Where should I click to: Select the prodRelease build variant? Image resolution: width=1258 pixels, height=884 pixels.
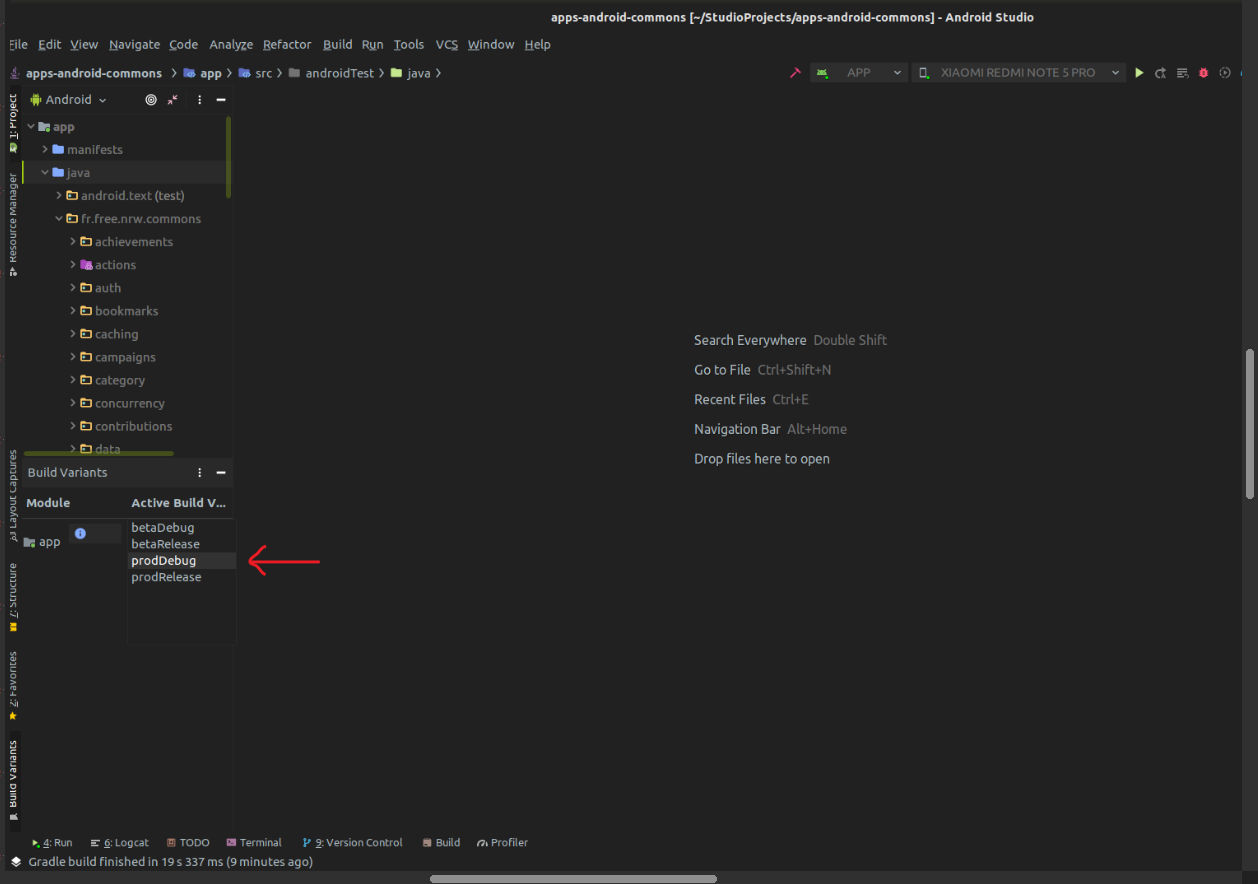[x=166, y=577]
